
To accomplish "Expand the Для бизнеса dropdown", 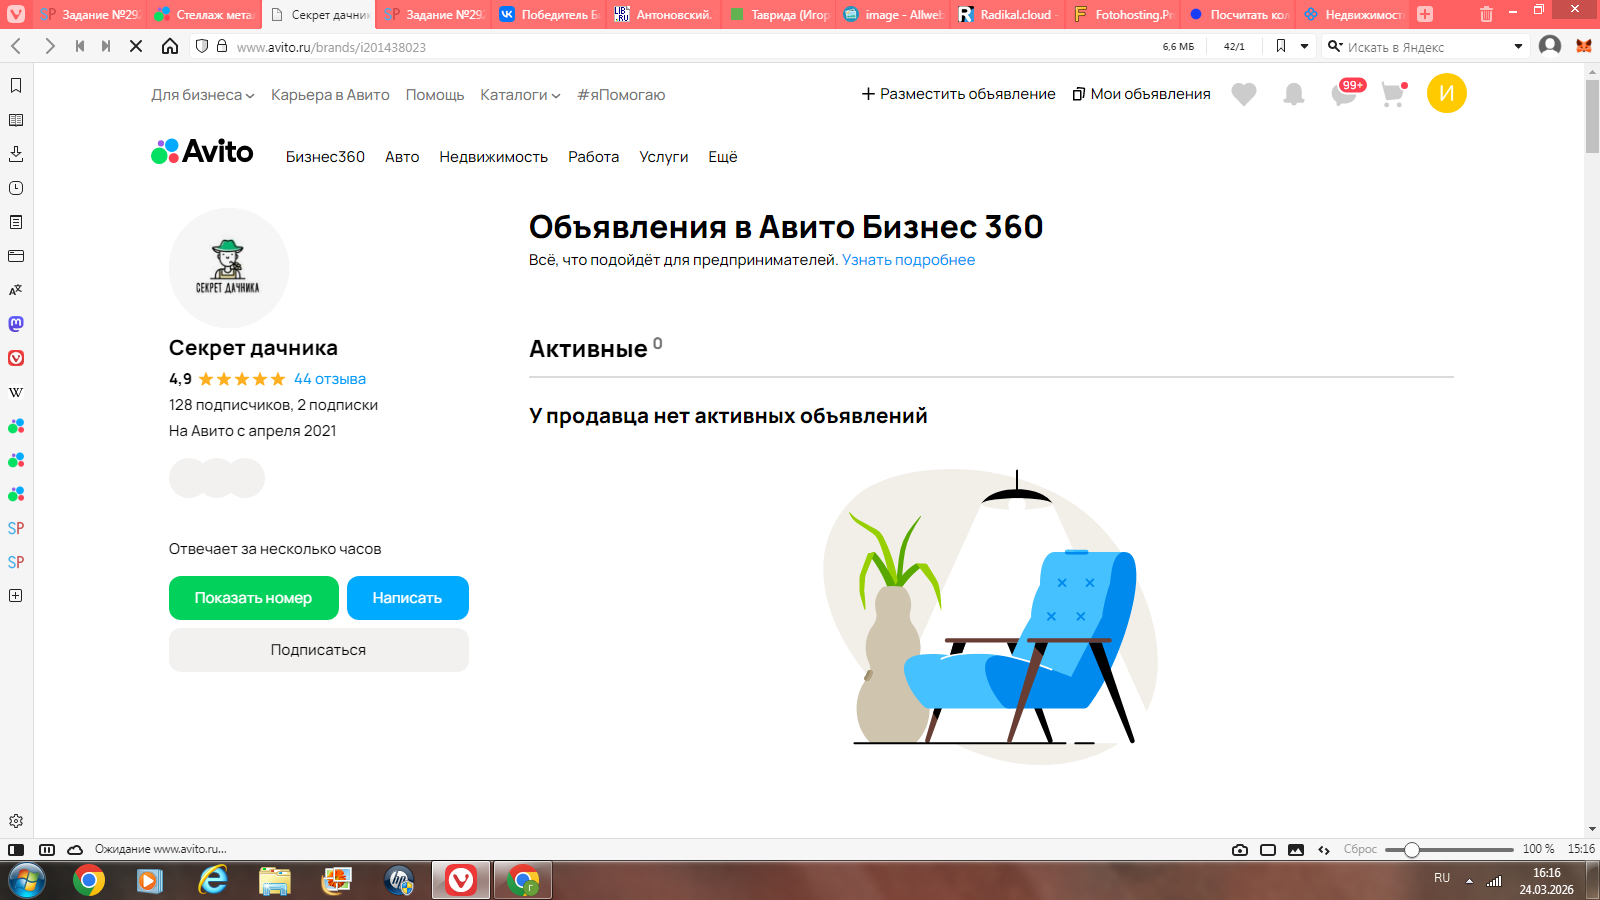I will tap(203, 95).
